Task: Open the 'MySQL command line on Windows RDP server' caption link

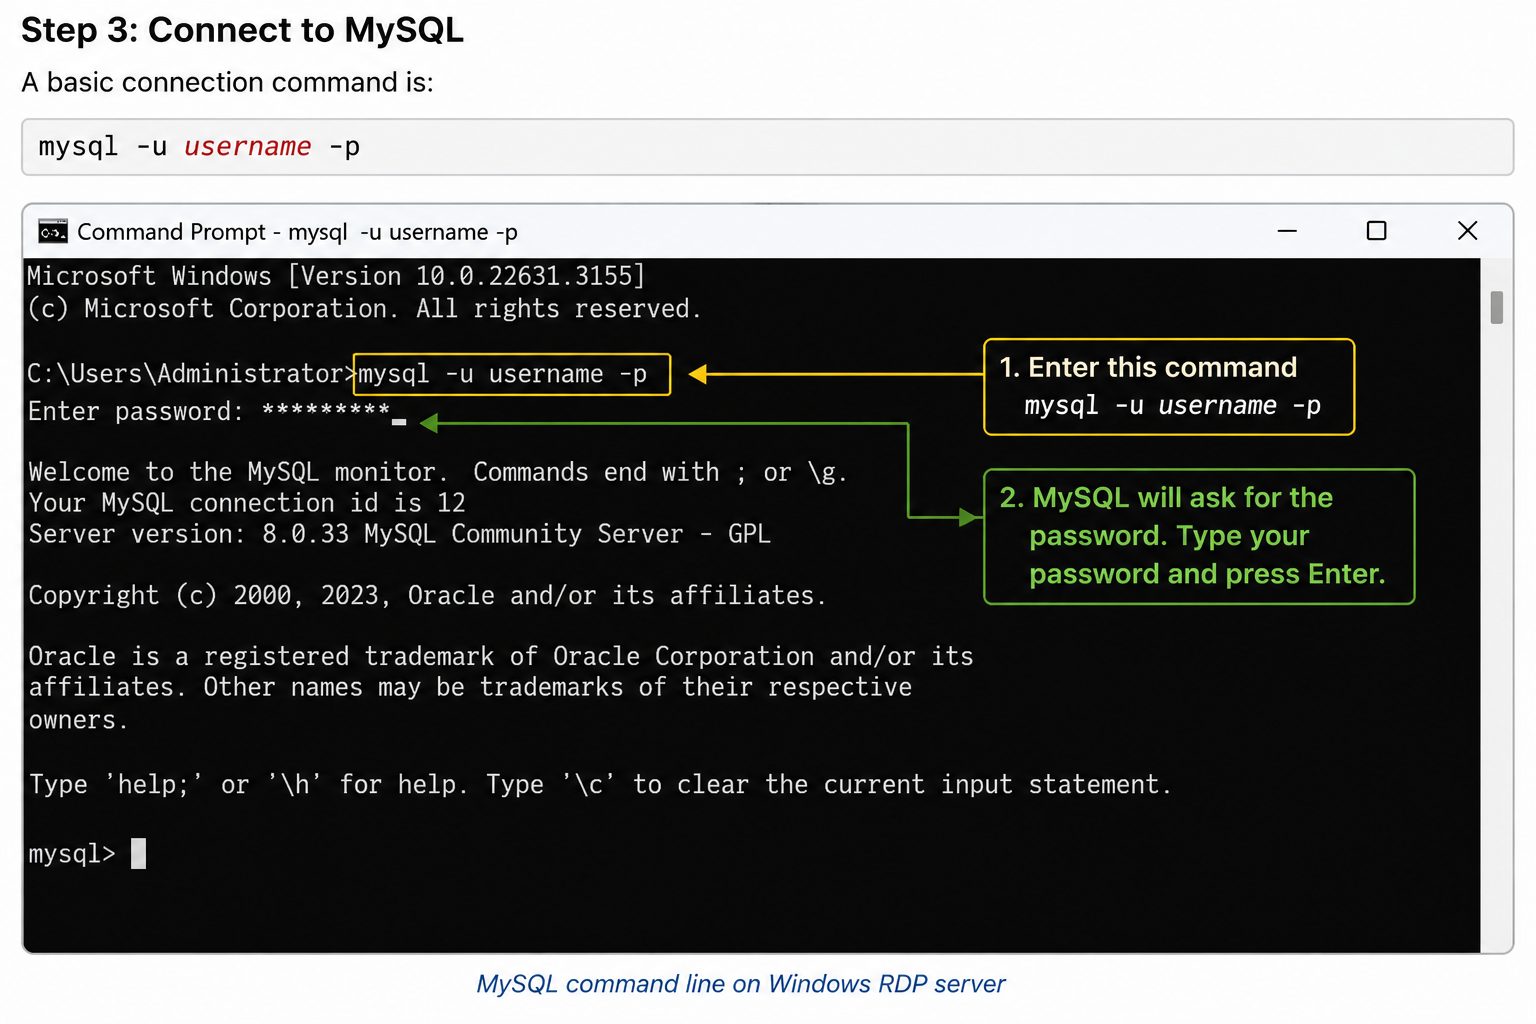Action: tap(741, 984)
